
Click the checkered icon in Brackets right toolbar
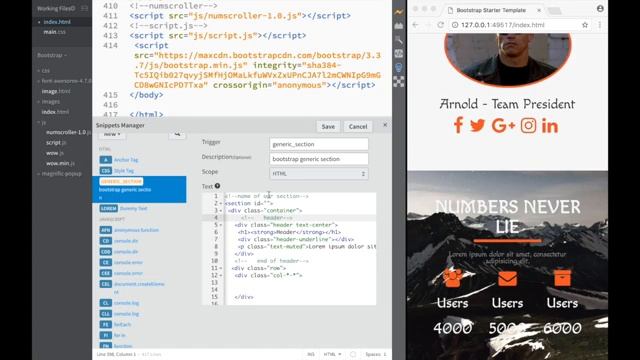coord(399,82)
